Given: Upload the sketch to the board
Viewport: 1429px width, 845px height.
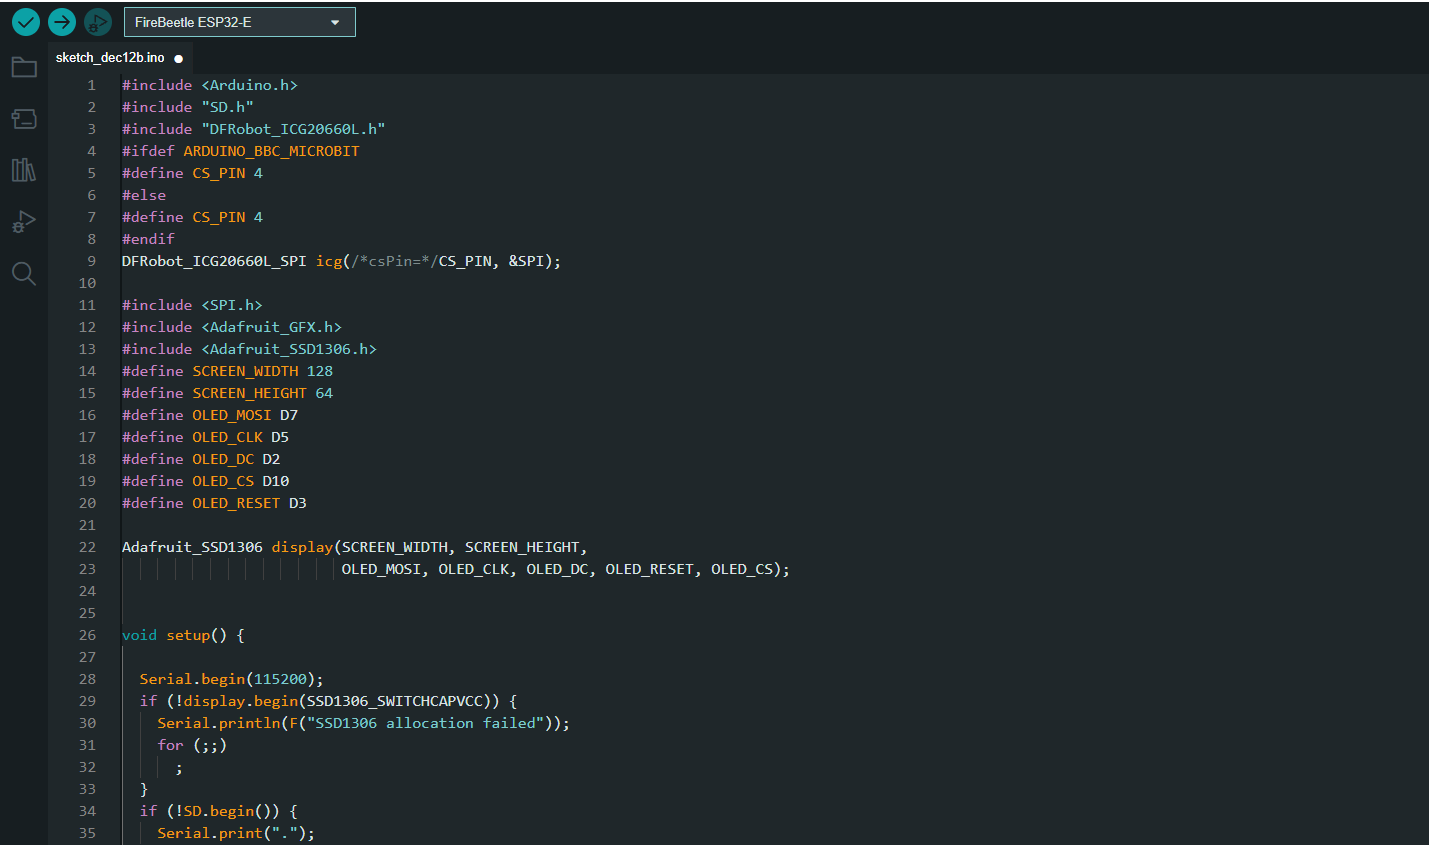Looking at the screenshot, I should click(61, 21).
